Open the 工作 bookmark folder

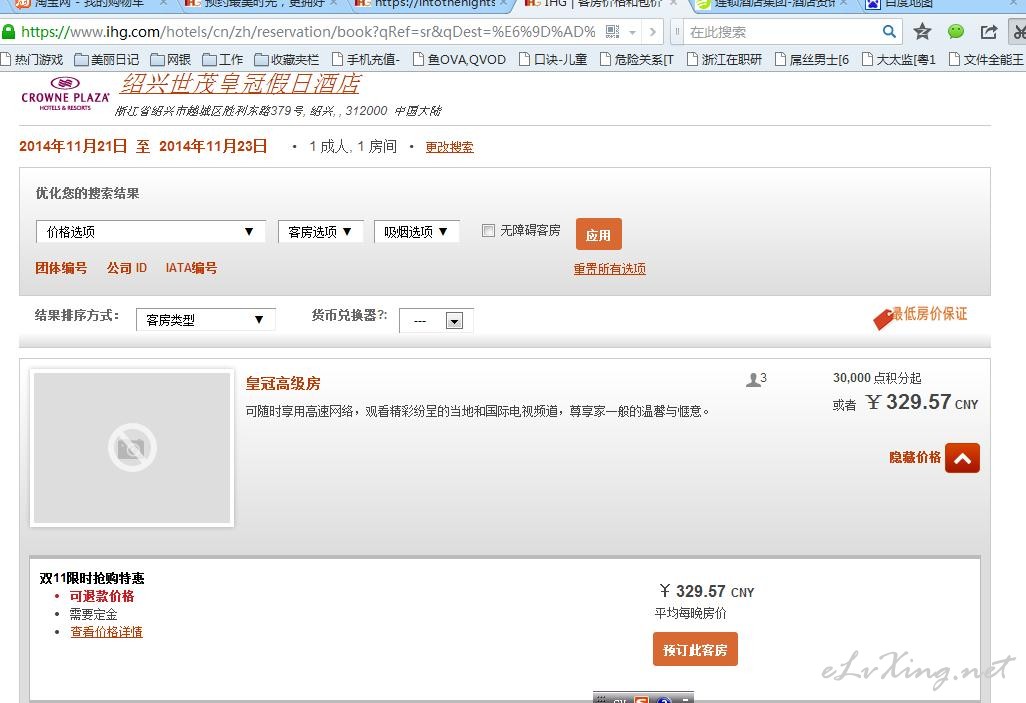click(x=222, y=60)
